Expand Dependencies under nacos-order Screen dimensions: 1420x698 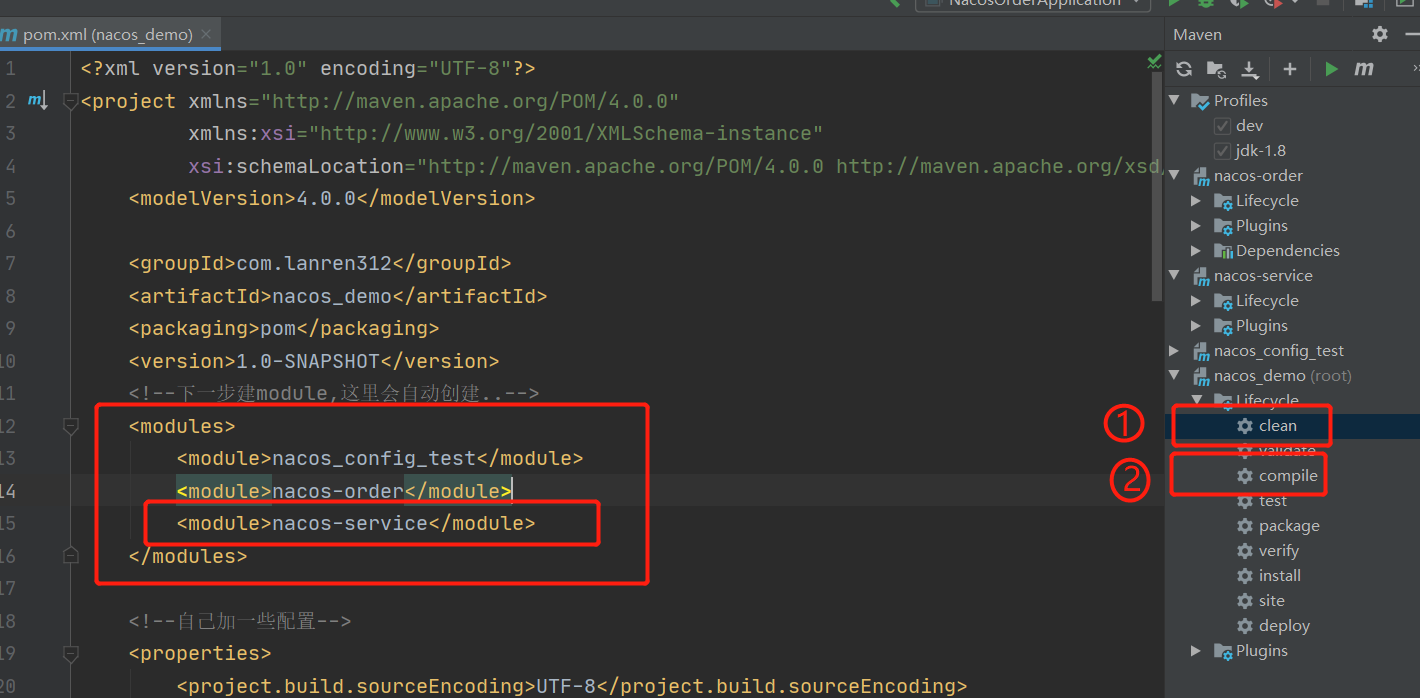point(1196,250)
